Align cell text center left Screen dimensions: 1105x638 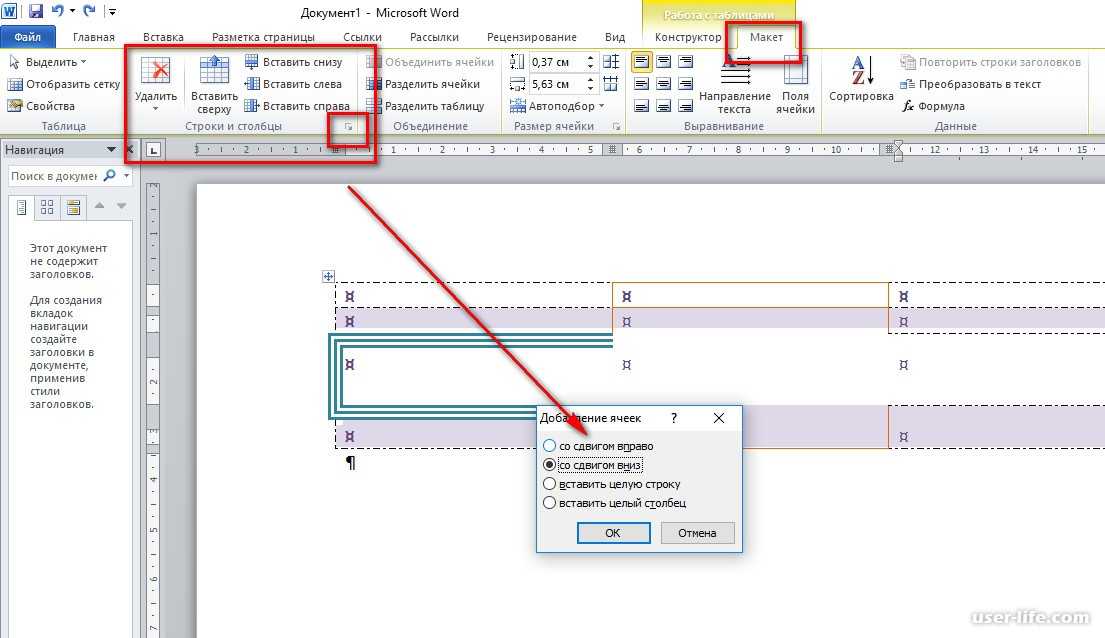pyautogui.click(x=641, y=84)
